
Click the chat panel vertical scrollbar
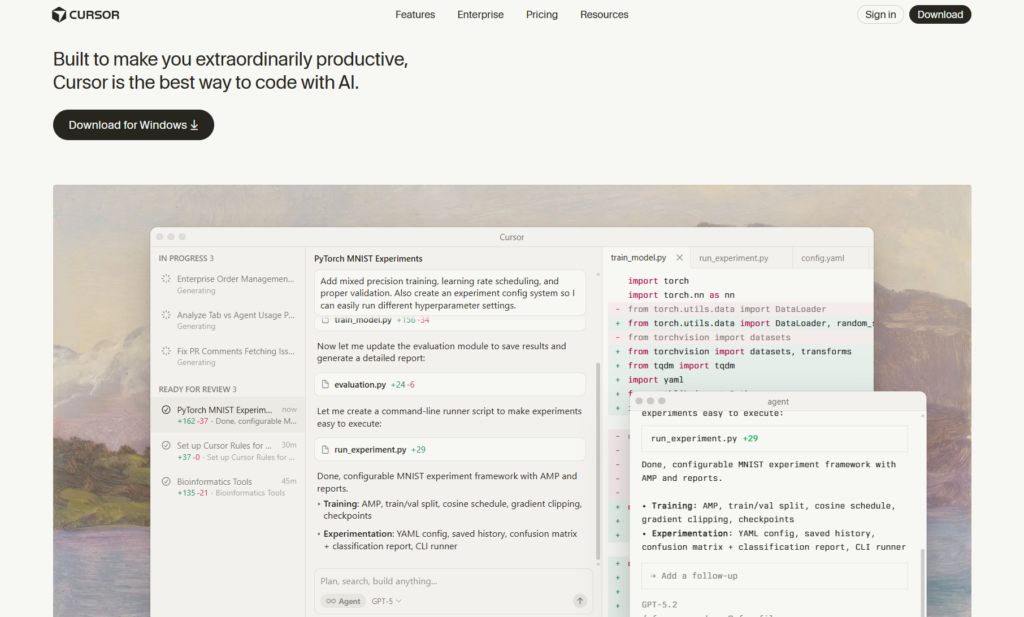click(598, 460)
